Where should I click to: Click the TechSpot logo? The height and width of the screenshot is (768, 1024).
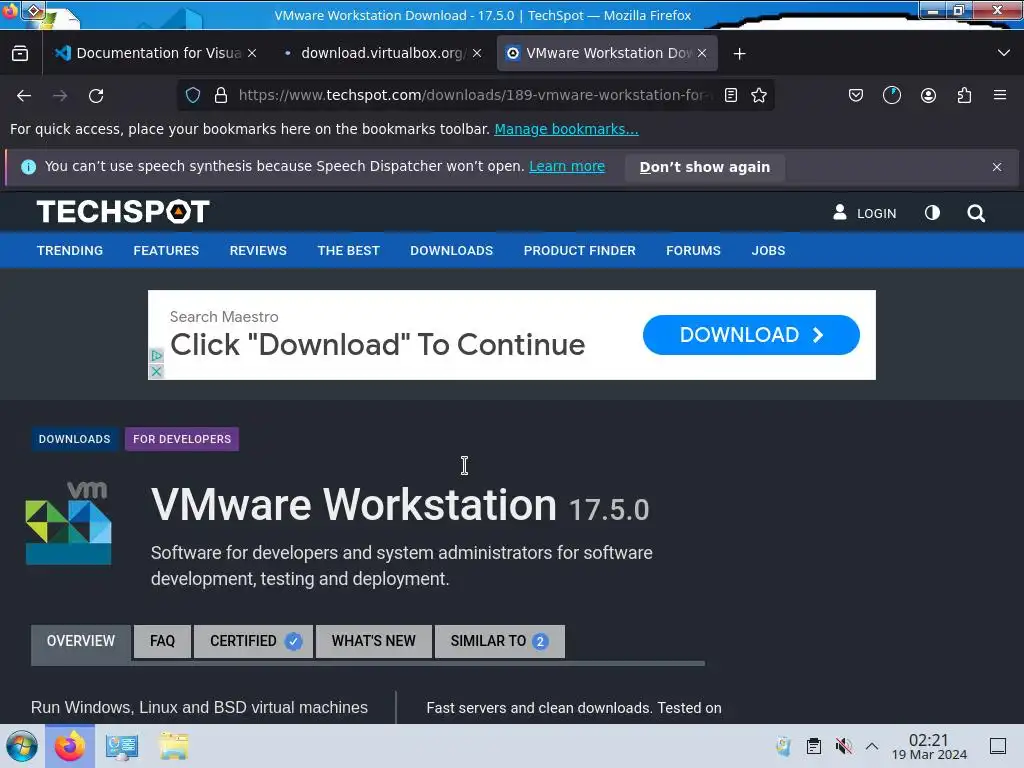point(123,212)
